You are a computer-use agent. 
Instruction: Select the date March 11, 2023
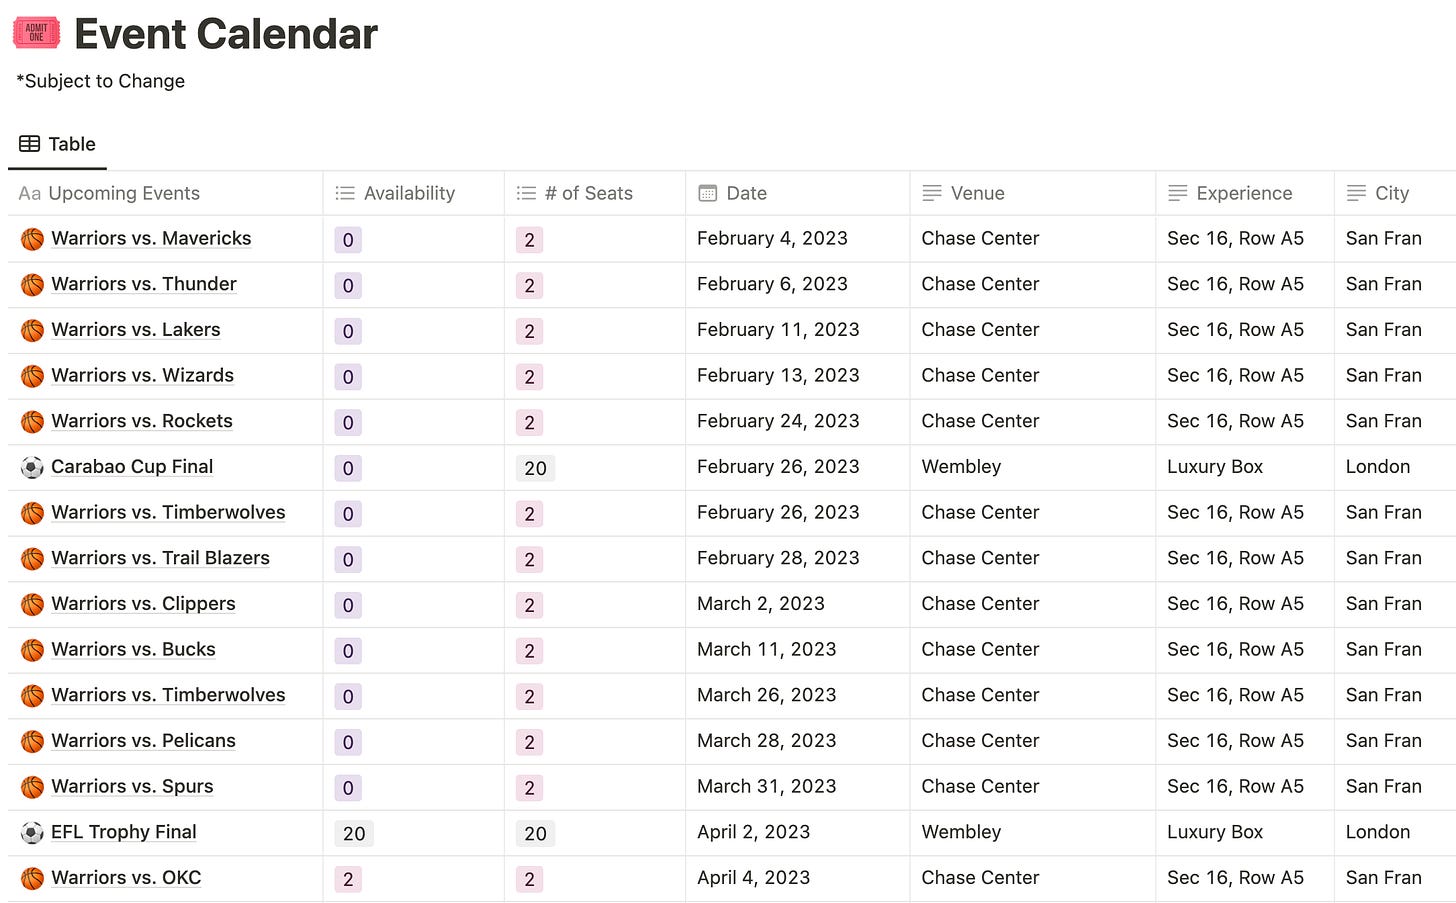click(x=767, y=649)
